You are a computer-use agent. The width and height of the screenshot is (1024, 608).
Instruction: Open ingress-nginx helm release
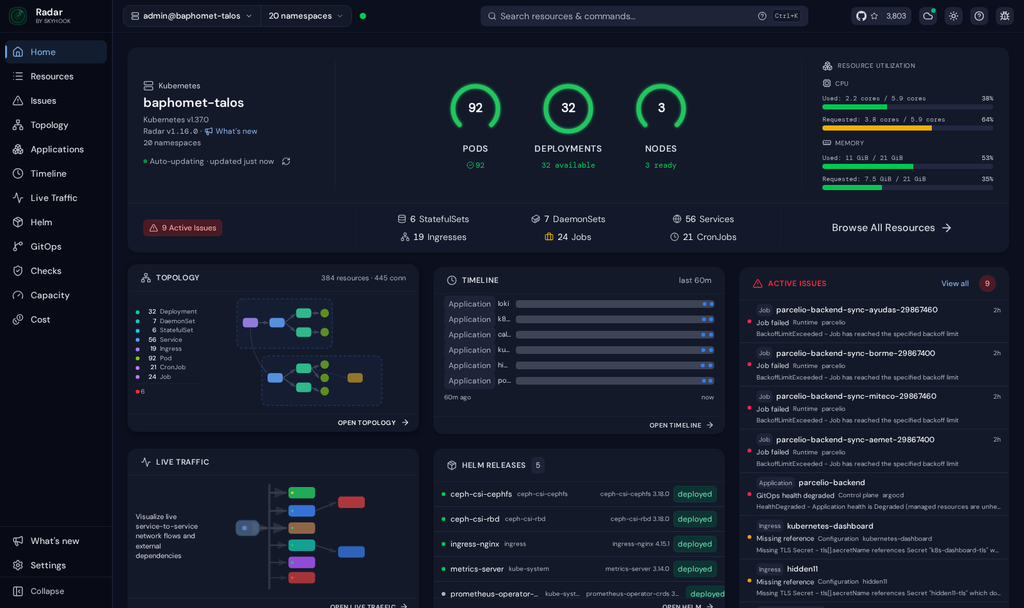point(579,544)
